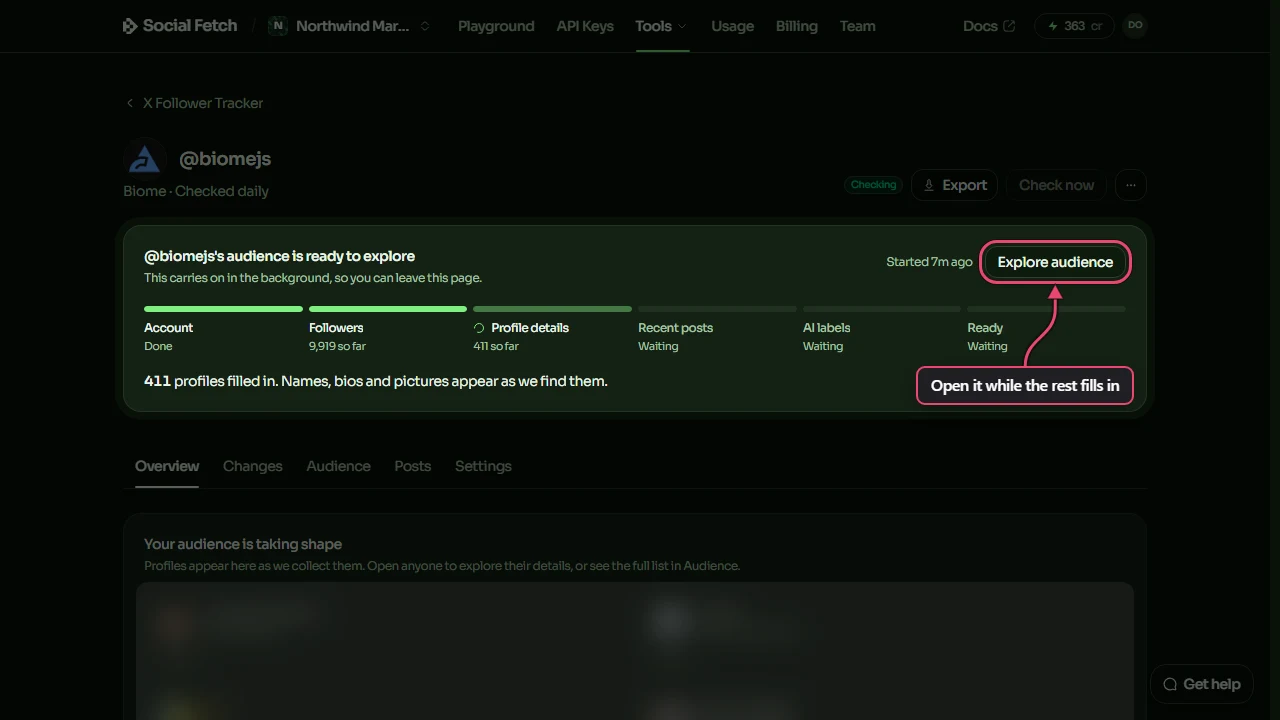Open the DO user avatar menu

[1135, 25]
